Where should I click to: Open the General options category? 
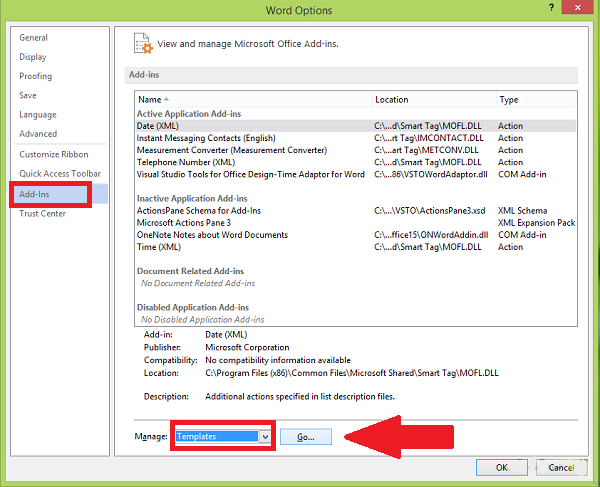click(x=34, y=38)
